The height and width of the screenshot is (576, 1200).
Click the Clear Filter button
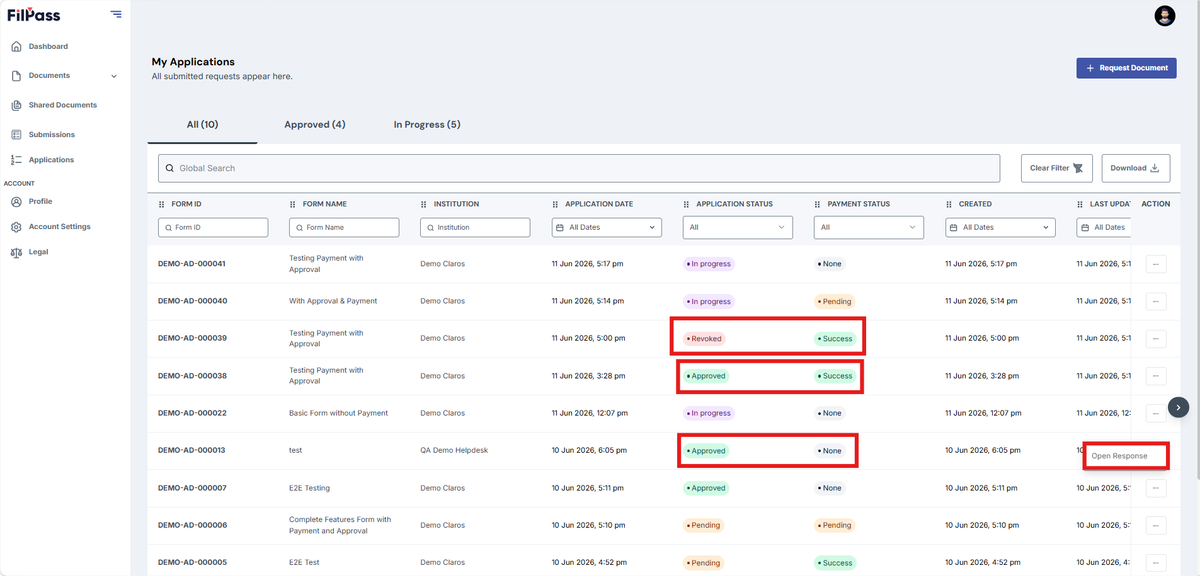(1057, 168)
